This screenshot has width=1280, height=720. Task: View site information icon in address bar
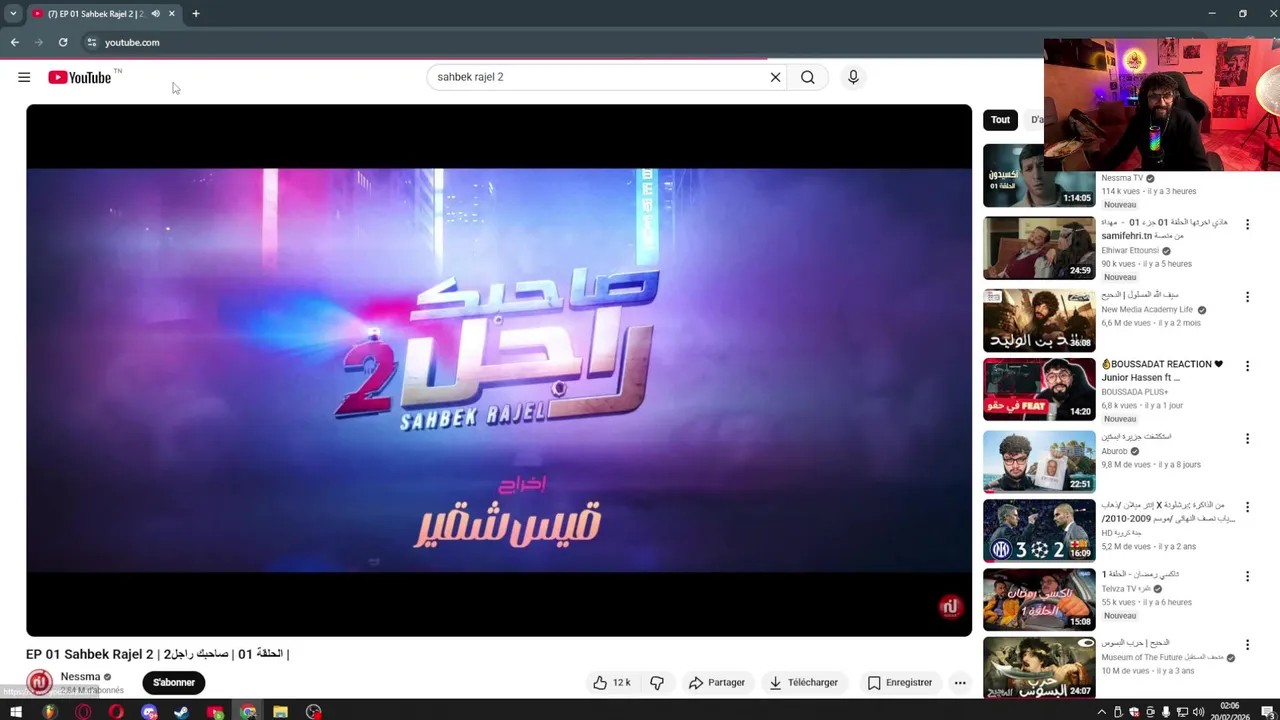tap(91, 42)
